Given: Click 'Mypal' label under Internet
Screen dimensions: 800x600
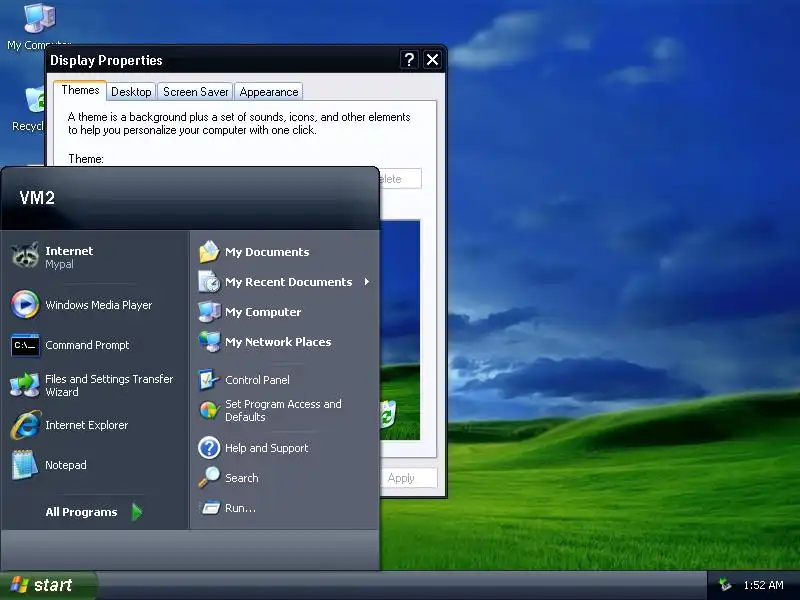Looking at the screenshot, I should coord(59,264).
